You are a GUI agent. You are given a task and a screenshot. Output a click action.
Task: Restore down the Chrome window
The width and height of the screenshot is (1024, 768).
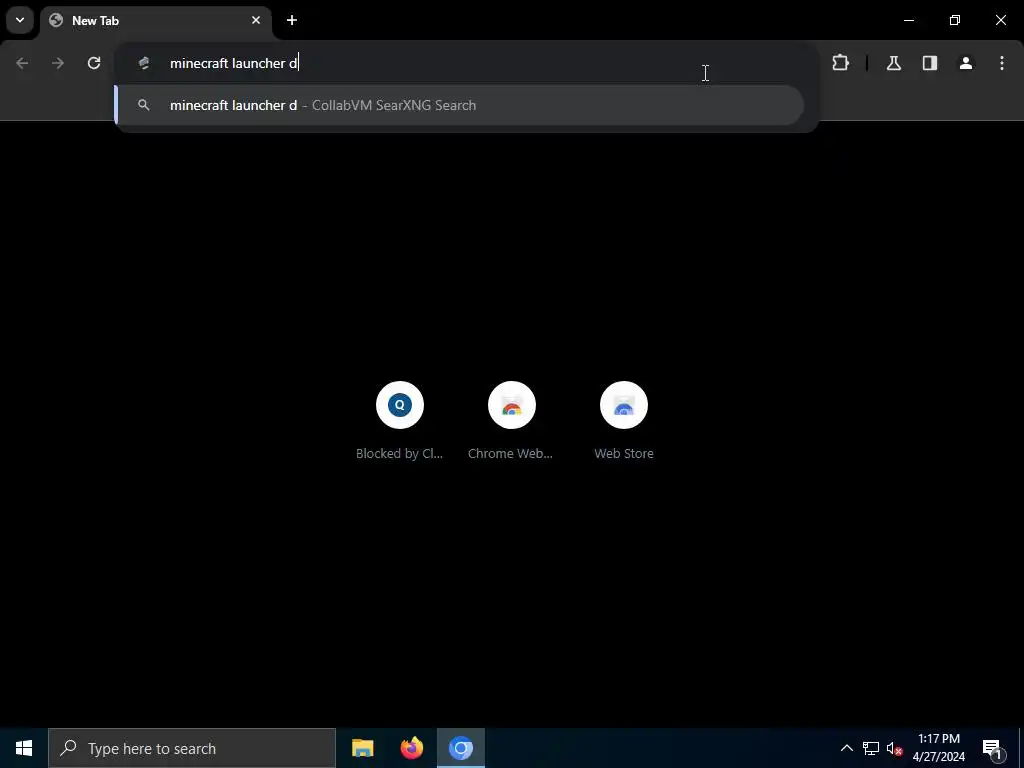pyautogui.click(x=955, y=20)
